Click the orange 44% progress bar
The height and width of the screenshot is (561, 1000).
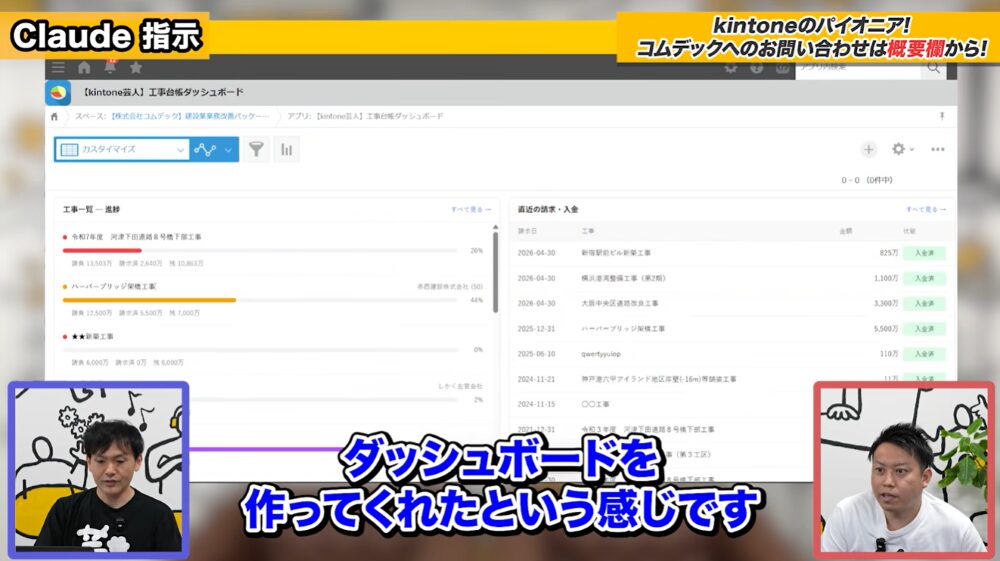point(149,300)
